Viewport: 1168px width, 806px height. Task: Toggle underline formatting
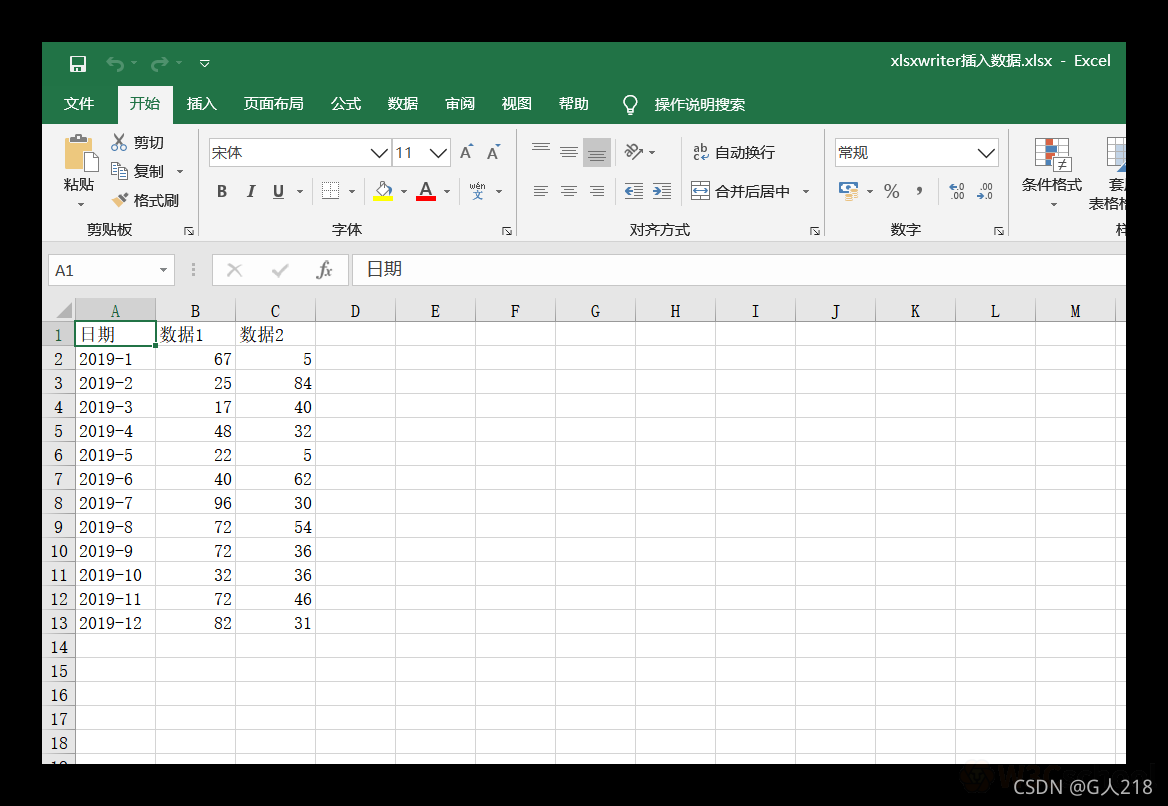click(279, 191)
